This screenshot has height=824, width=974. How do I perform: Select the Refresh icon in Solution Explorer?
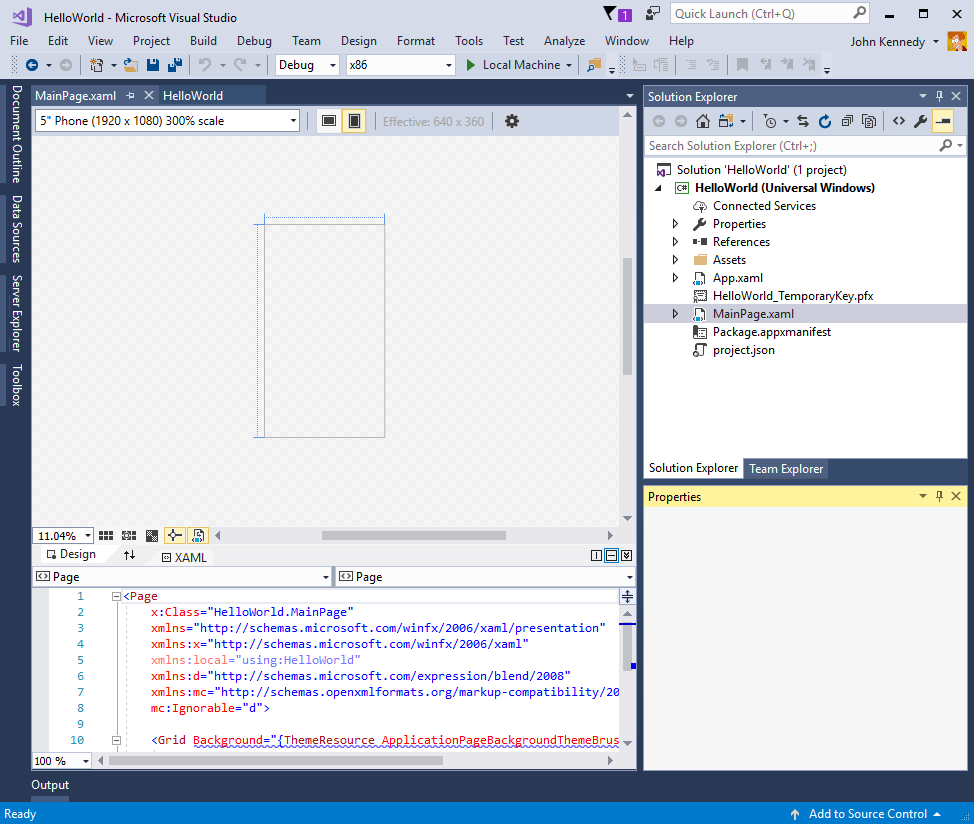(825, 120)
